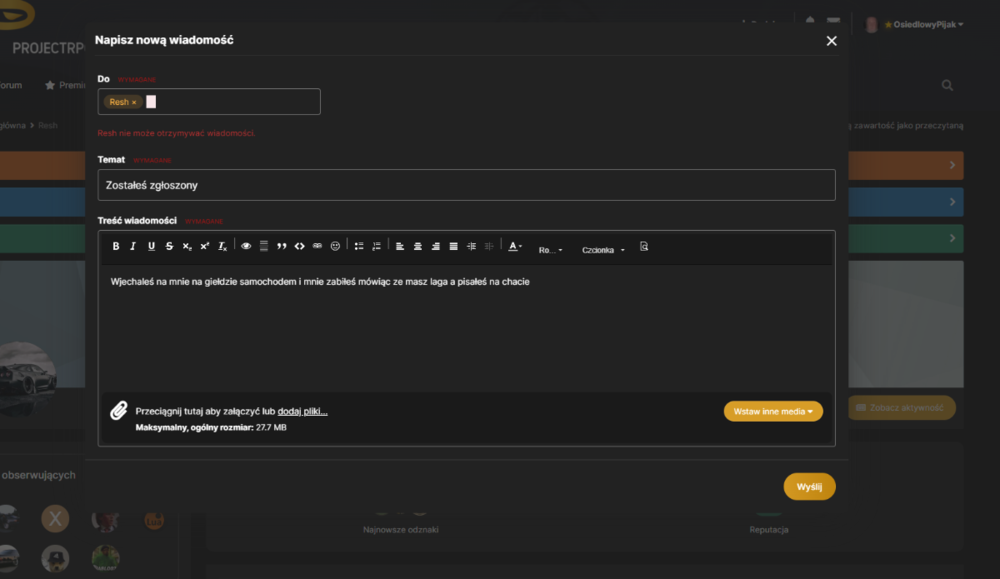The image size is (1000, 579).
Task: Click Resh breadcrumb link
Action: click(x=48, y=126)
